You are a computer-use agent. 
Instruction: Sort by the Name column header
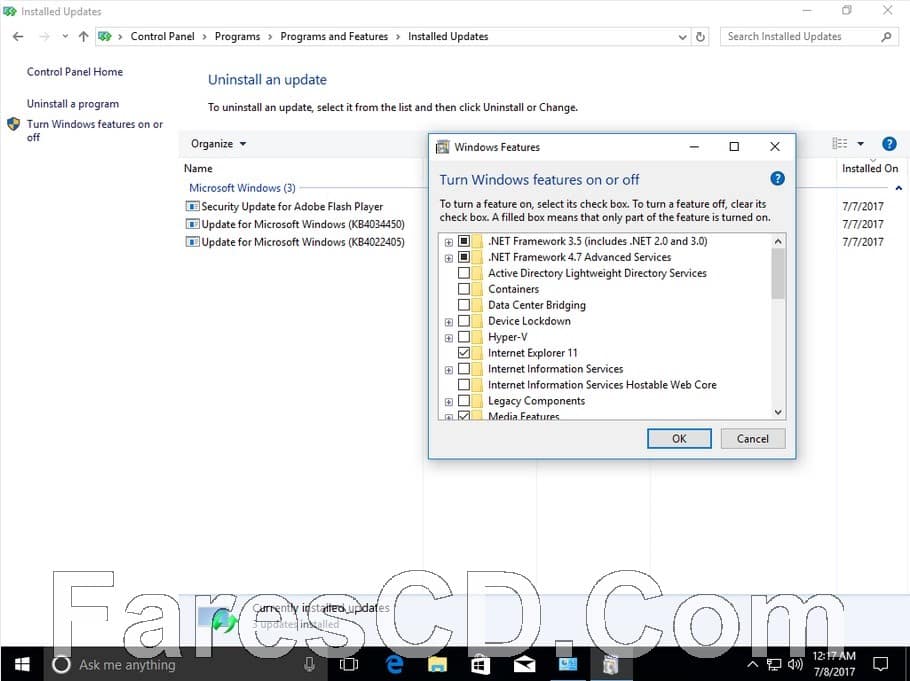(198, 168)
